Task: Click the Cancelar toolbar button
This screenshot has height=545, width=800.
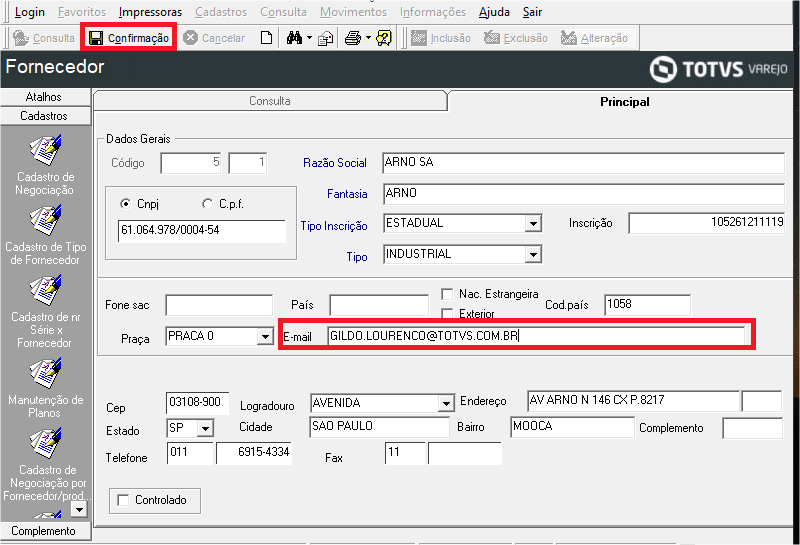Action: pyautogui.click(x=214, y=38)
